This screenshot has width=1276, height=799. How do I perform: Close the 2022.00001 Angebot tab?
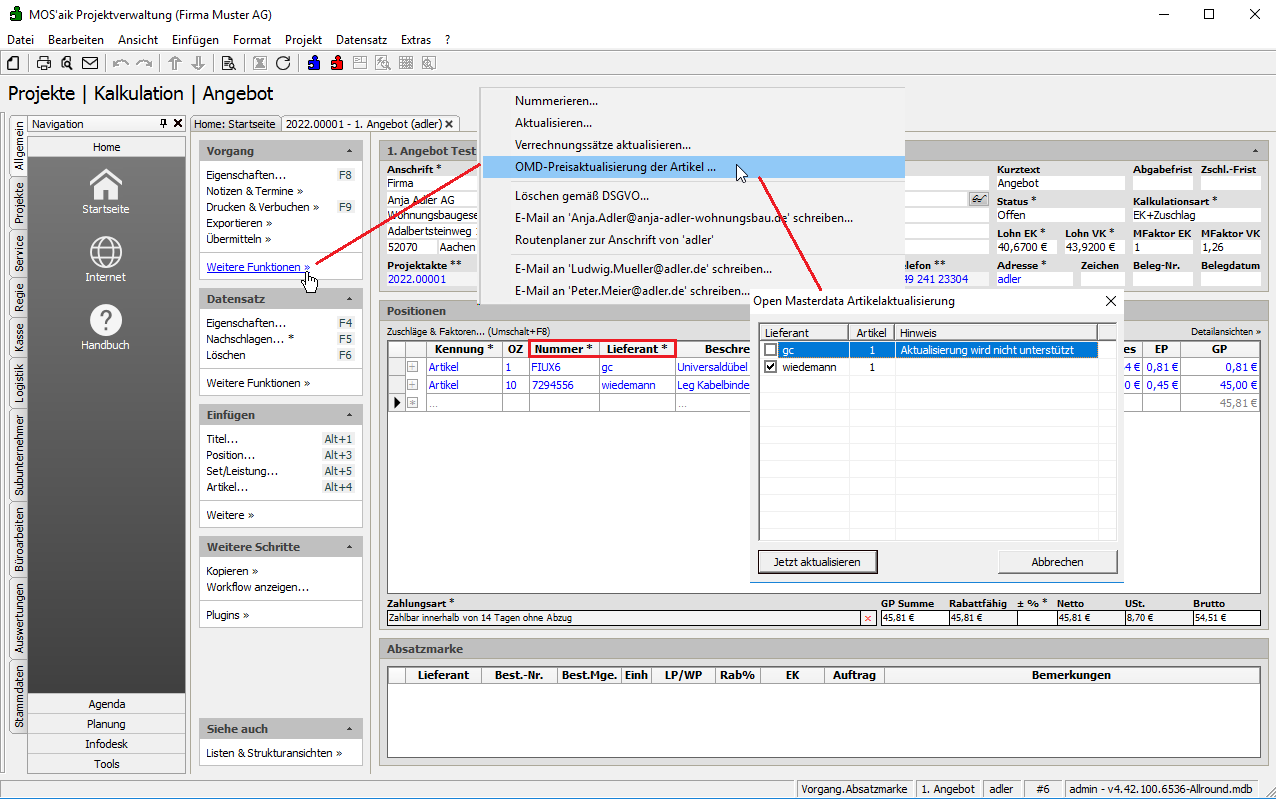click(x=450, y=124)
